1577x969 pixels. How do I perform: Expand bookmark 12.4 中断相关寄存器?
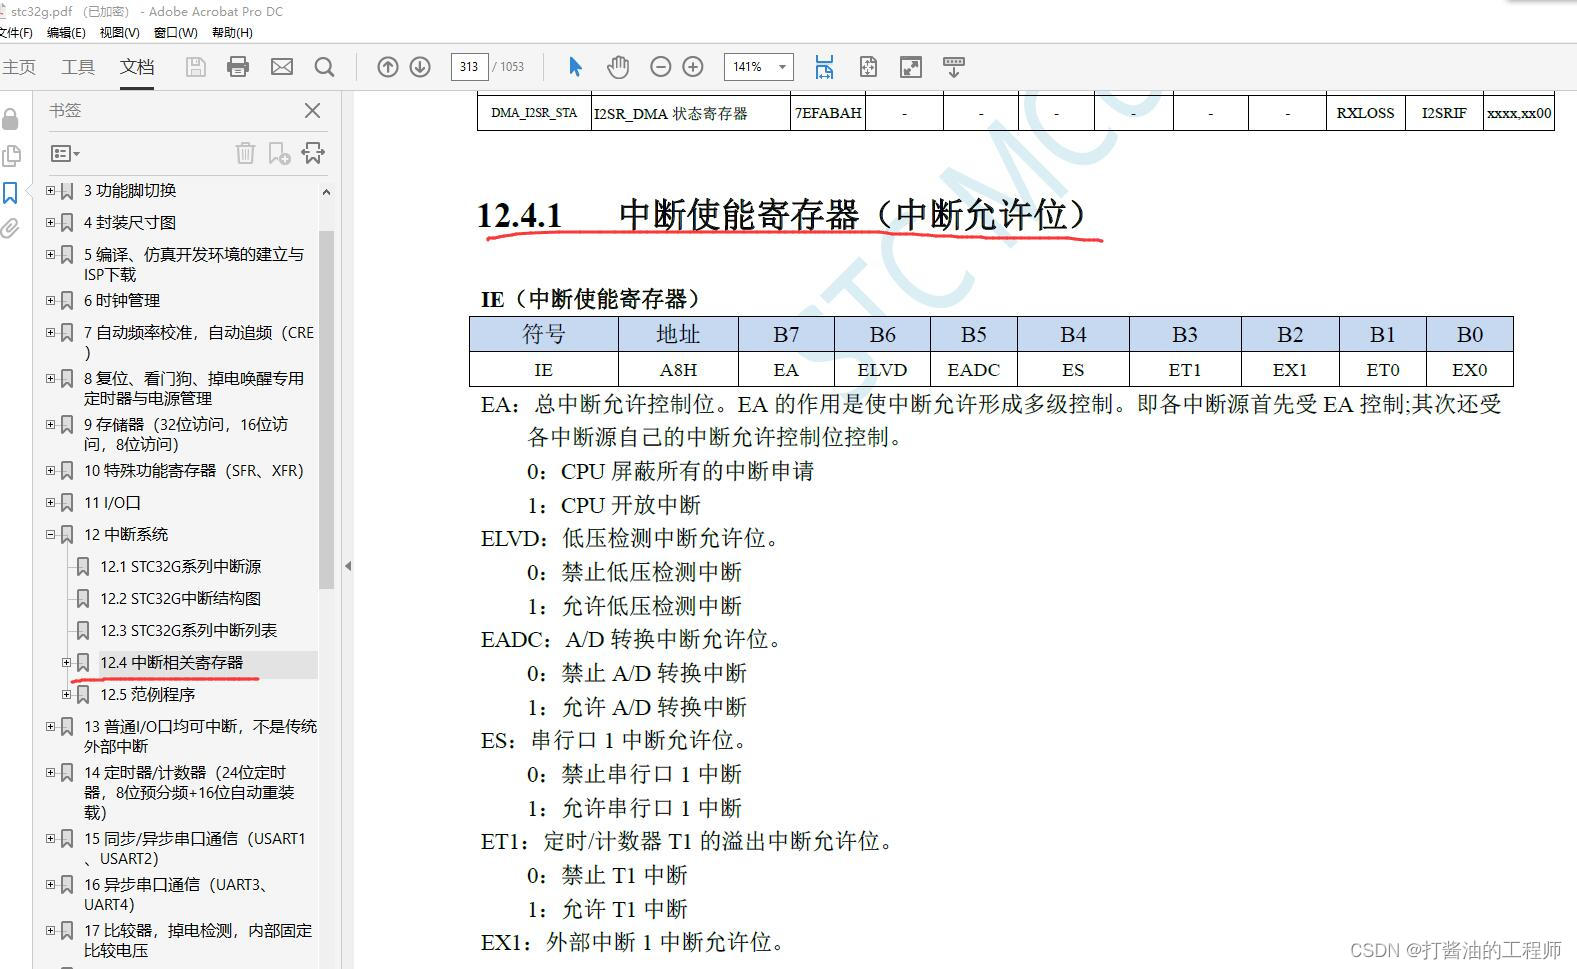pos(66,662)
